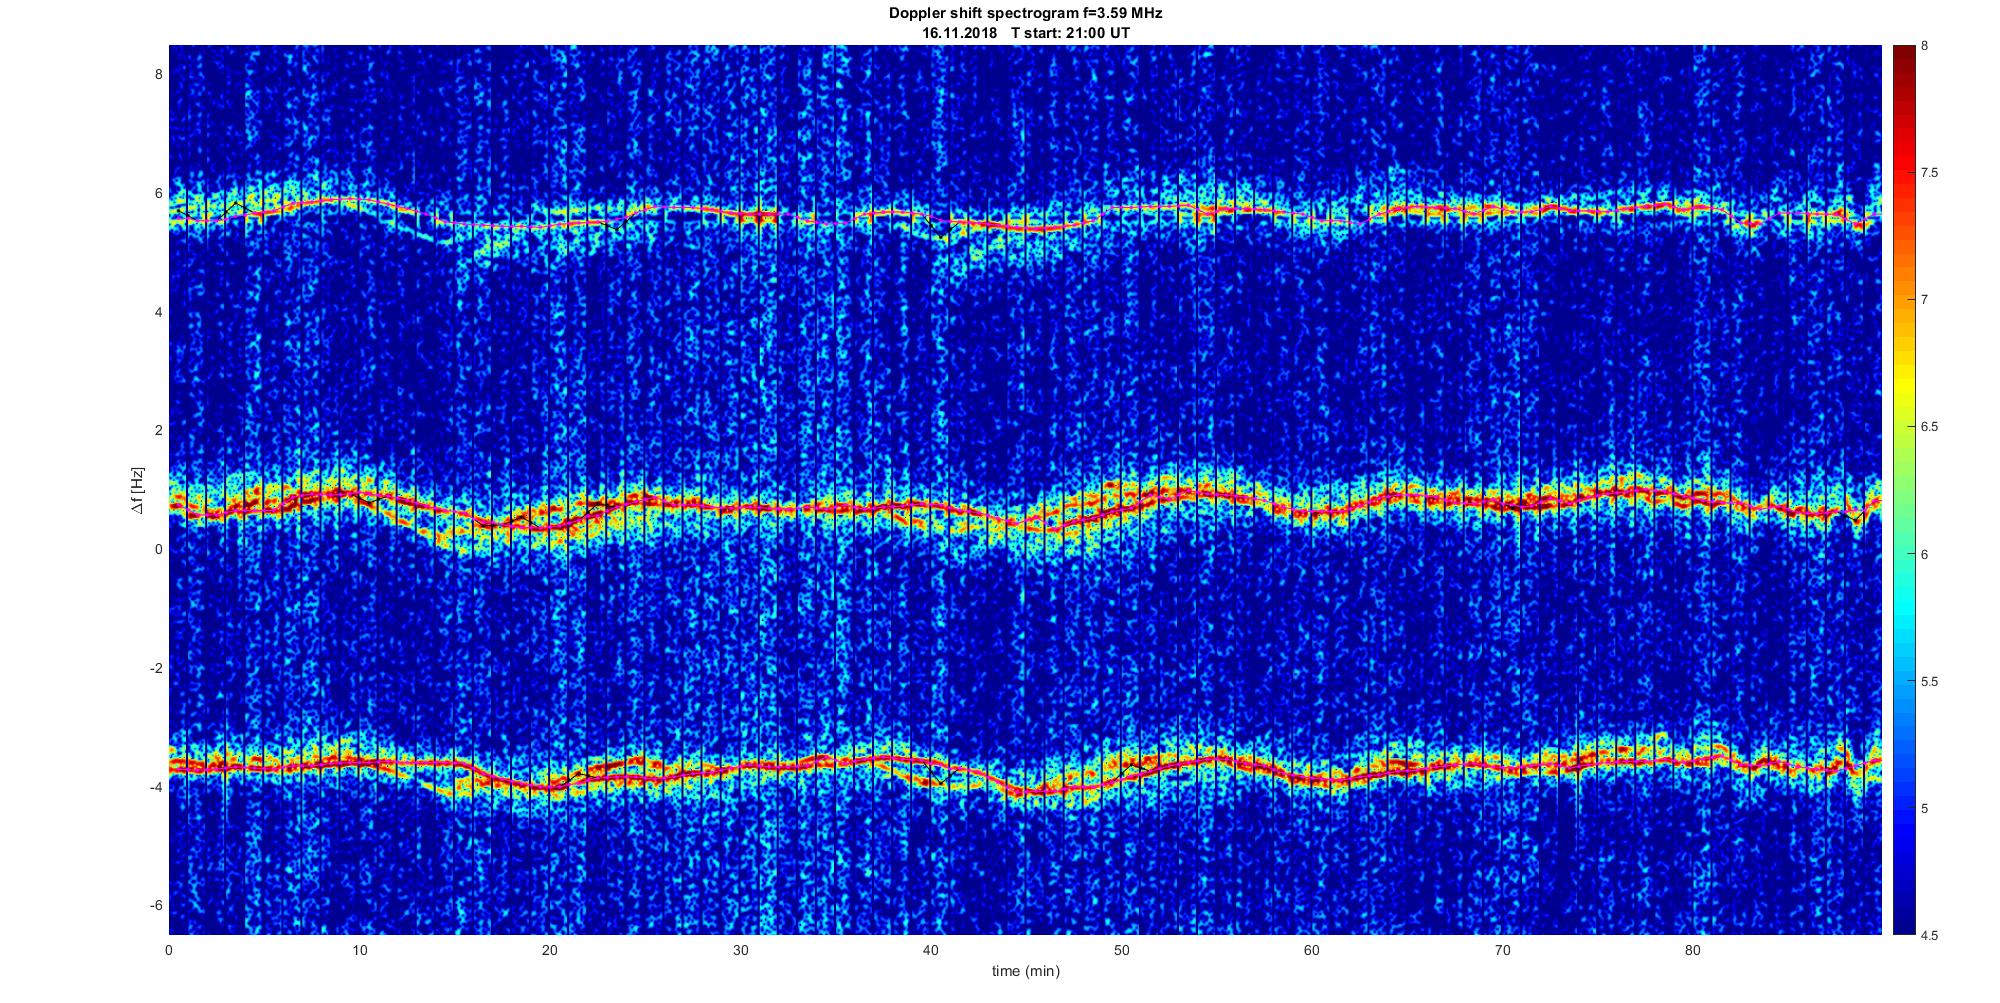Click the colorbar tick label 4.5
The width and height of the screenshot is (2000, 1003).
(1930, 936)
